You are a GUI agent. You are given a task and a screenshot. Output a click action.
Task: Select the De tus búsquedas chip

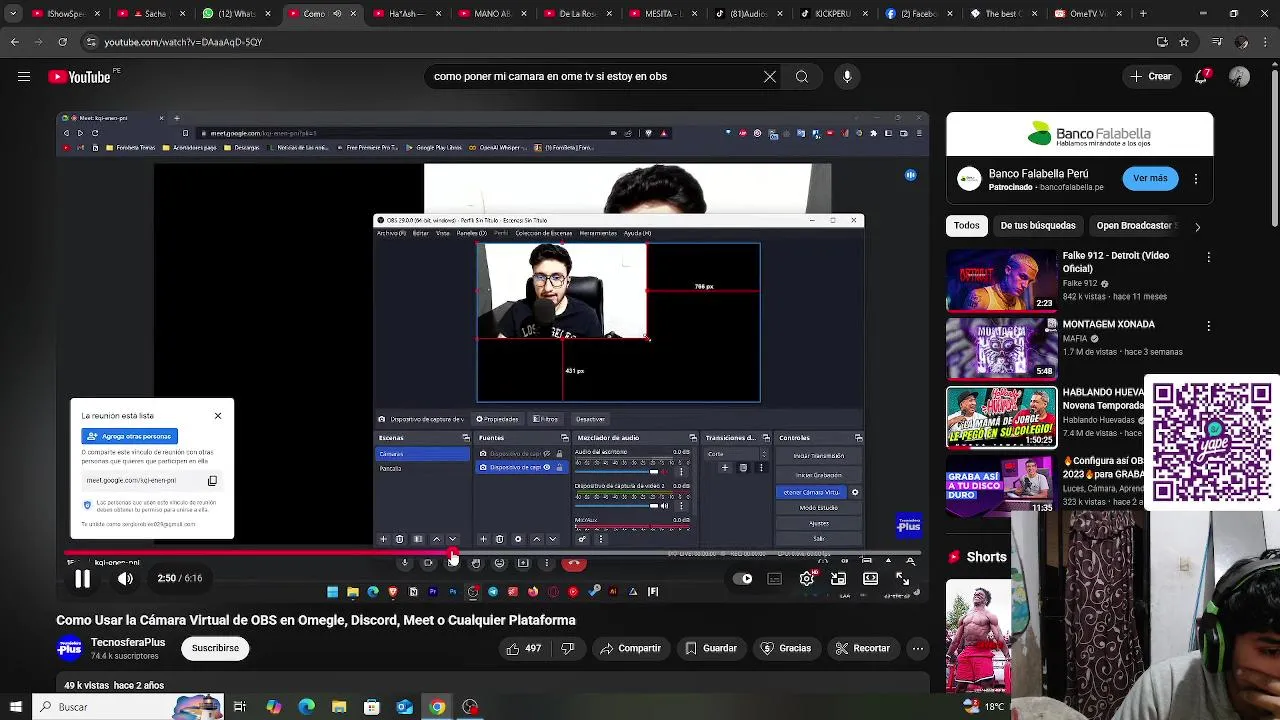pyautogui.click(x=1038, y=226)
